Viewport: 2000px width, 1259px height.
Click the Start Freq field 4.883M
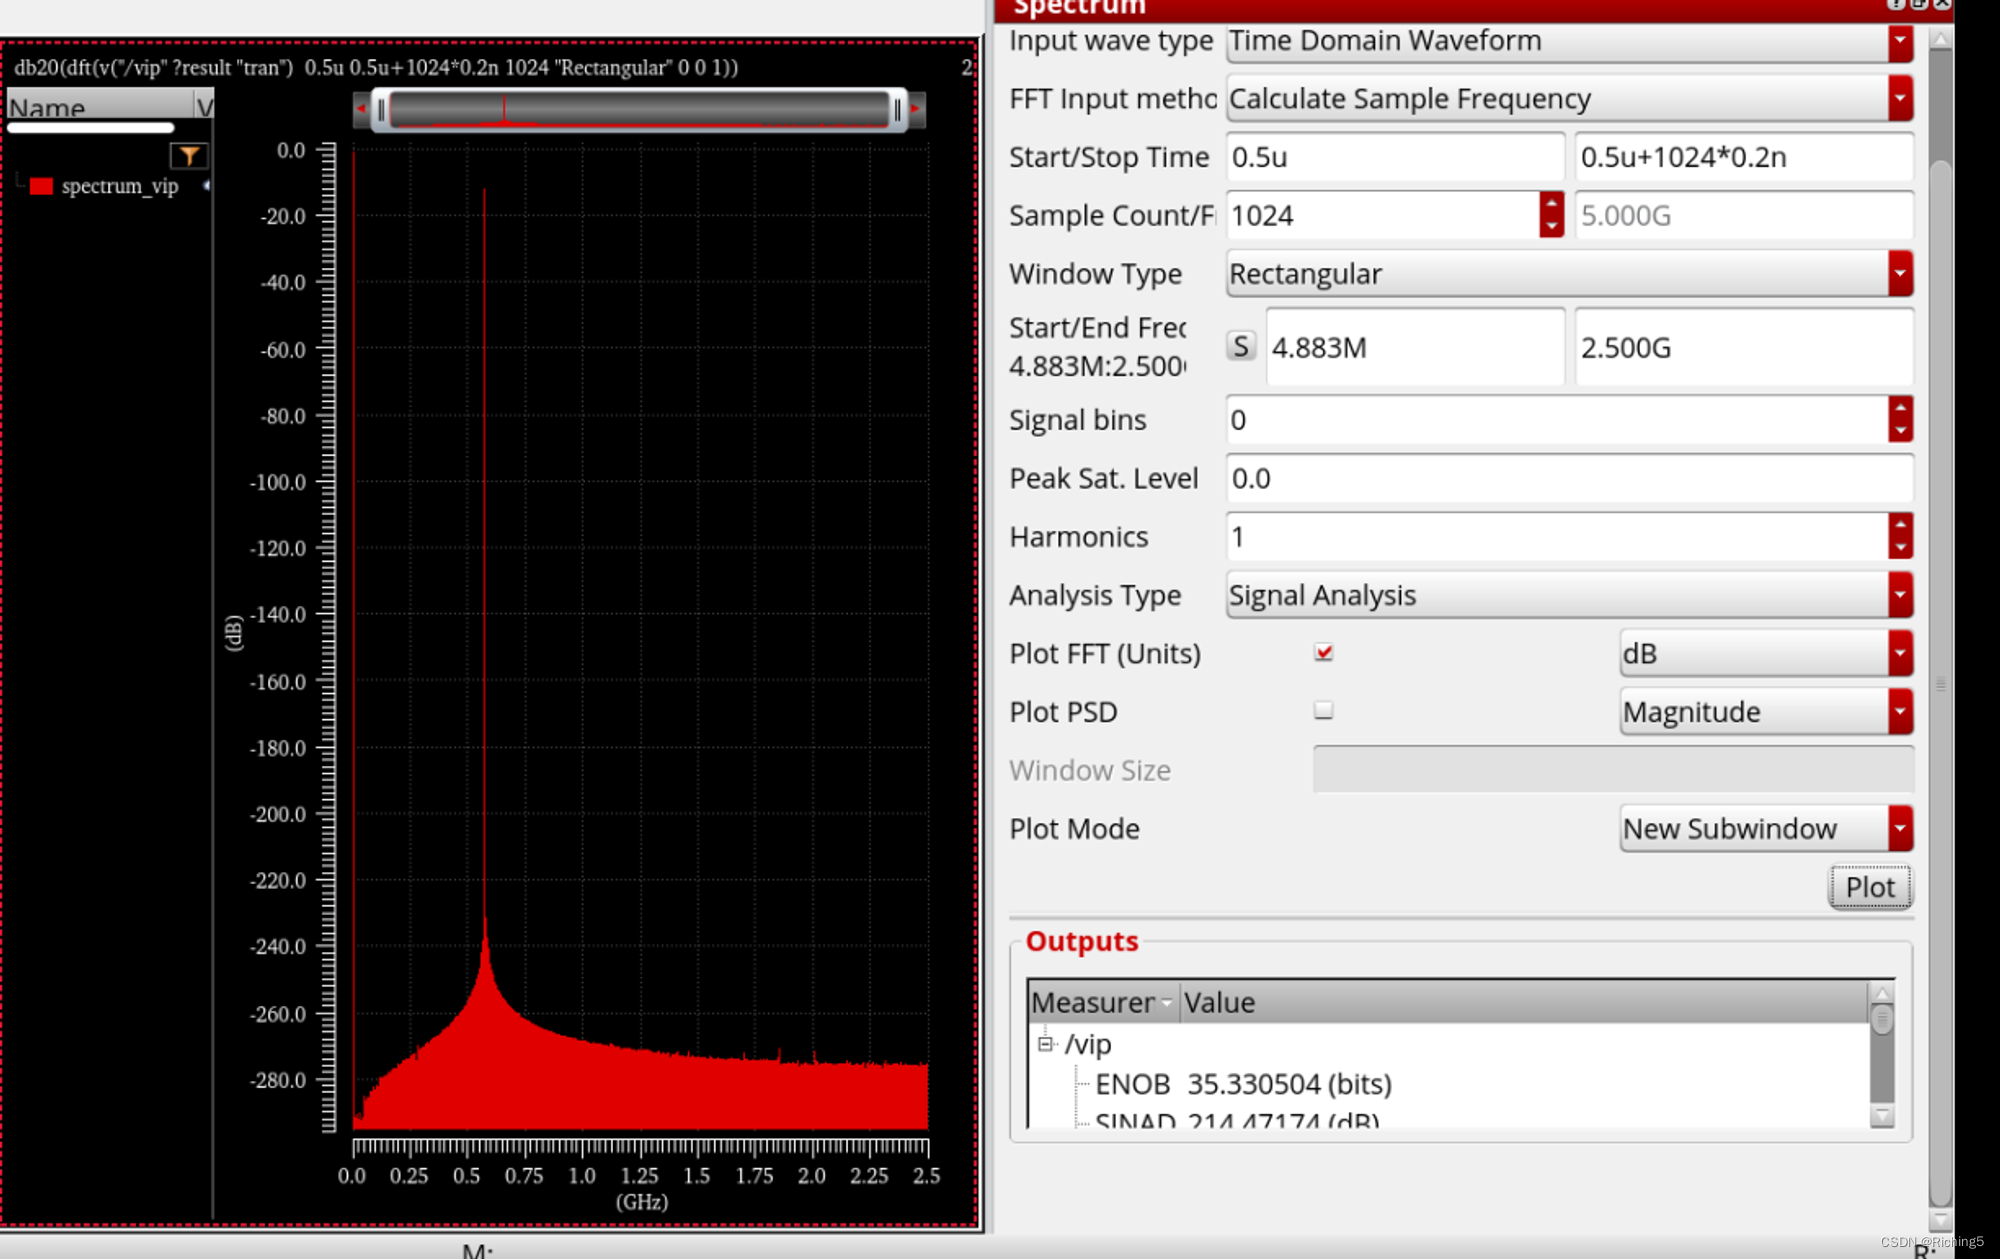point(1415,347)
